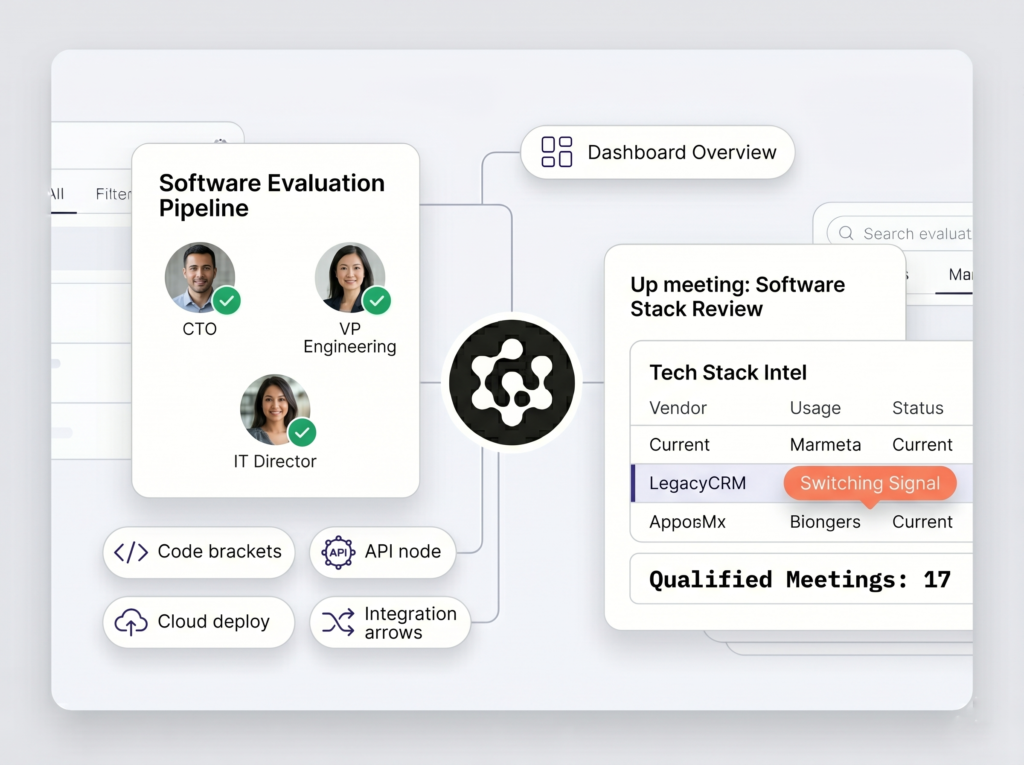Click the central black hub logo

(x=512, y=383)
